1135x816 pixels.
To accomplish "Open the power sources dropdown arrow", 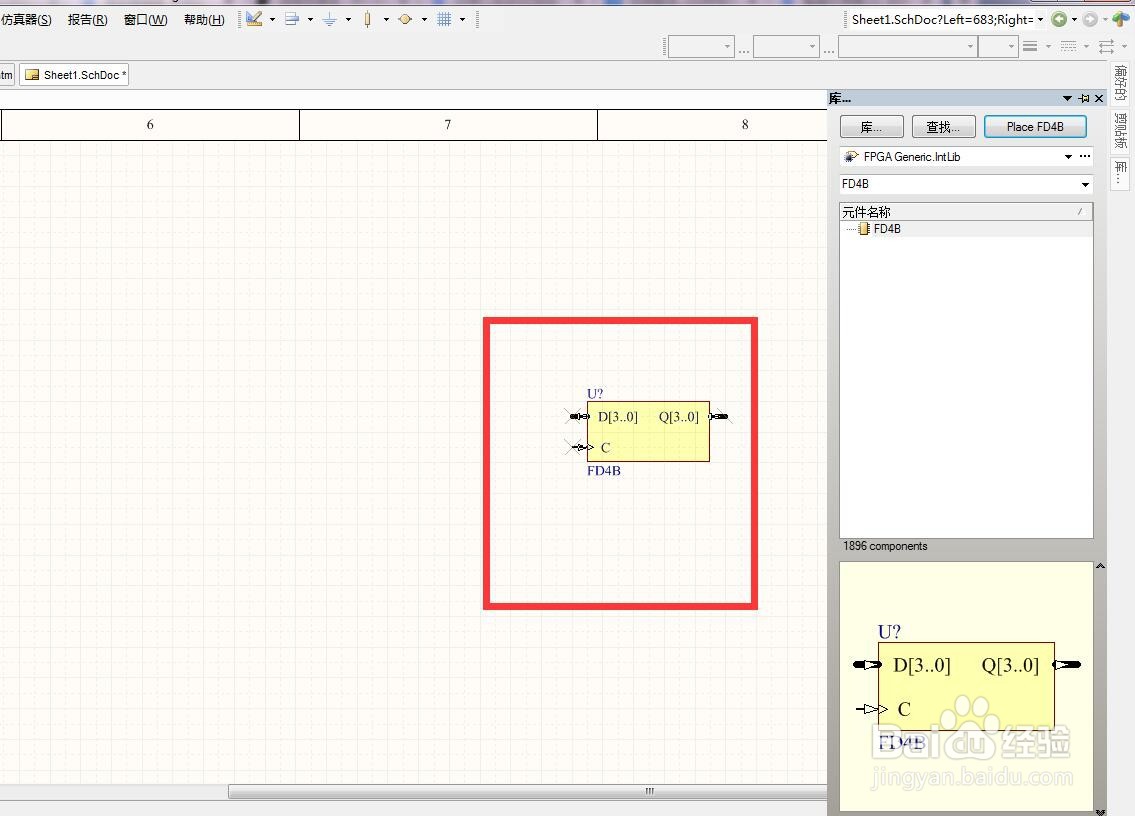I will pyautogui.click(x=348, y=20).
